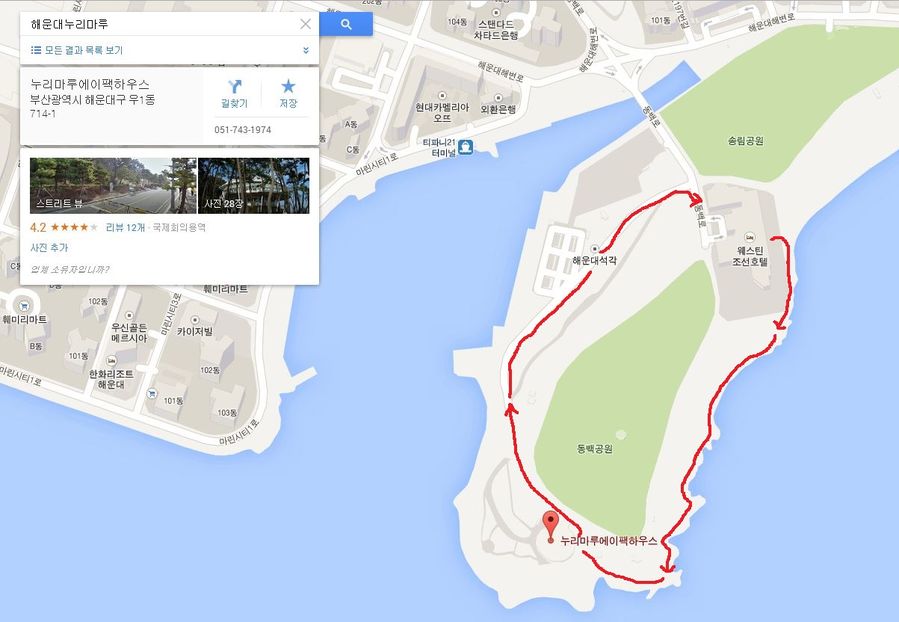Image resolution: width=899 pixels, height=622 pixels.
Task: Open 모든 결과 목록 보기 list
Action: pos(77,50)
